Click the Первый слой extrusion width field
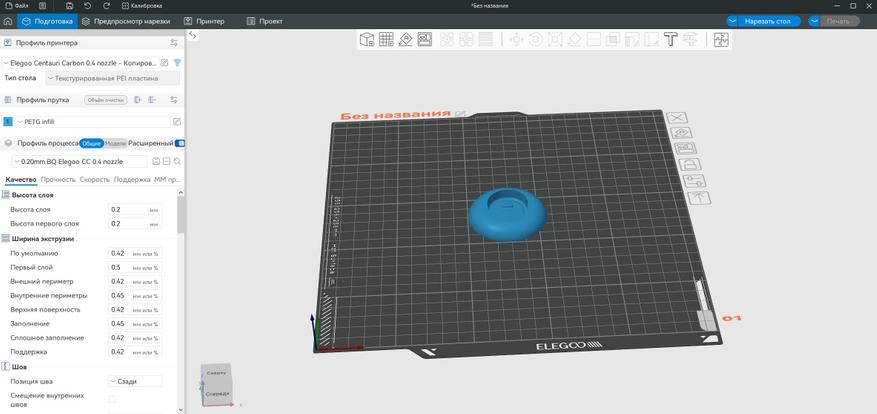The image size is (877, 414). coord(135,267)
